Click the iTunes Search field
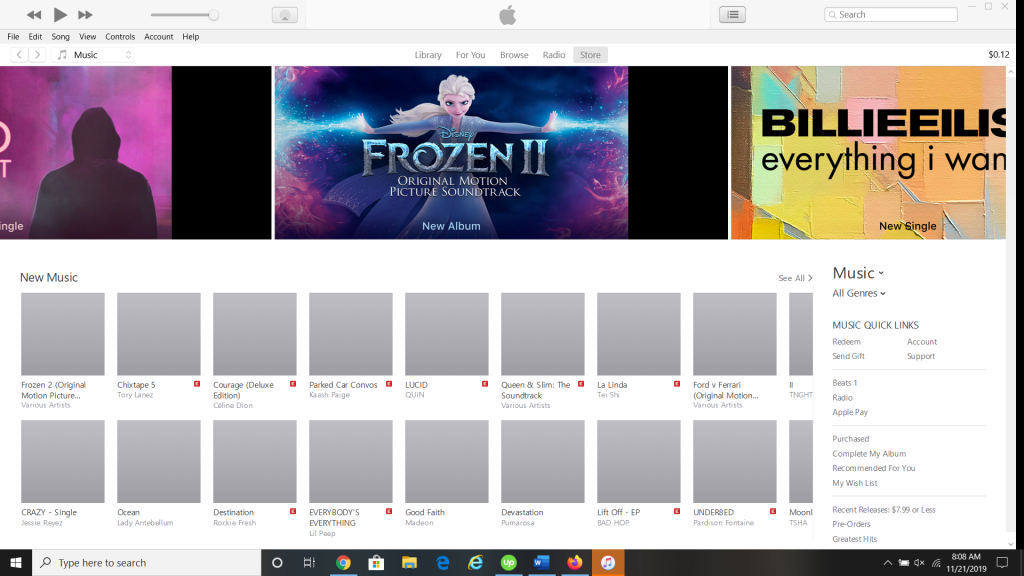1024x576 pixels. (891, 14)
